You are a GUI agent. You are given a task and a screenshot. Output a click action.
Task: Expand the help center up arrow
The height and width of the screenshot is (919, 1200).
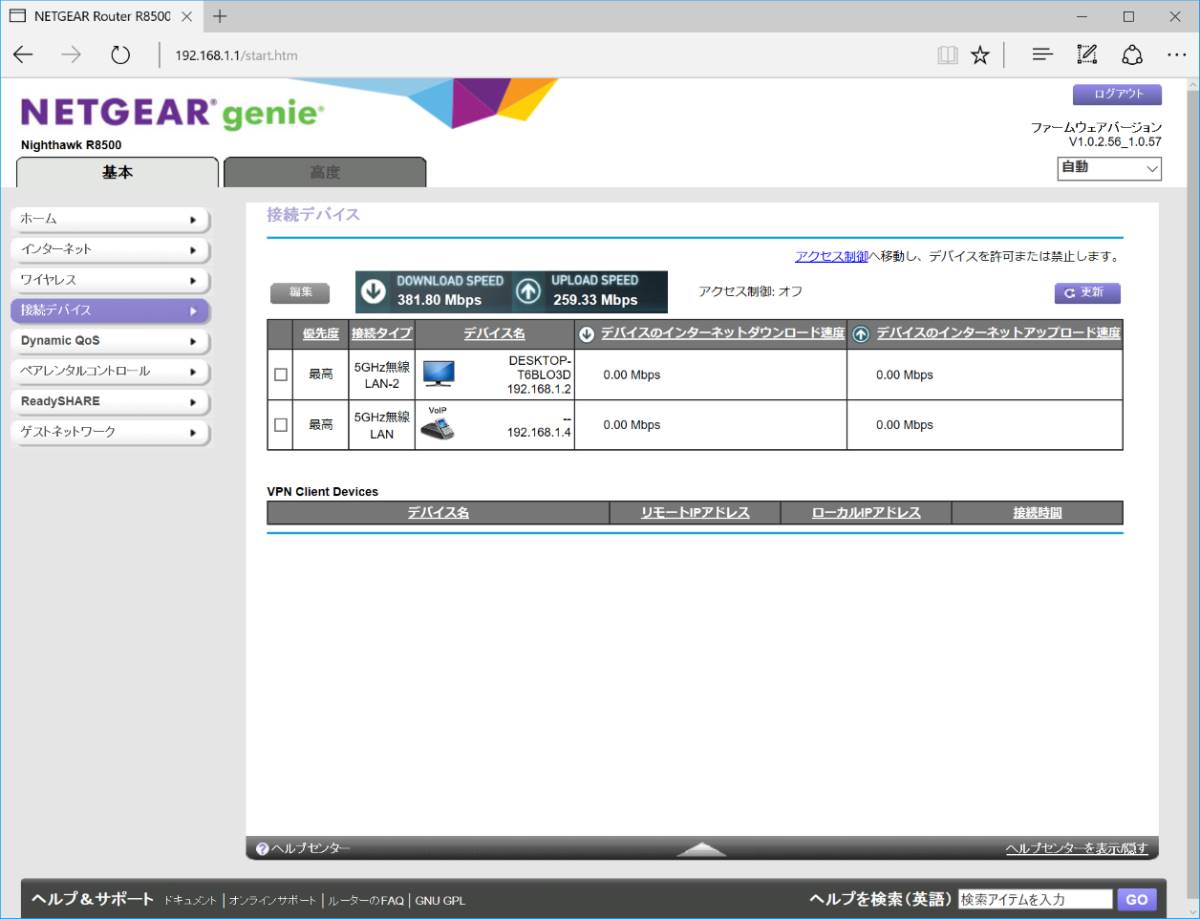click(x=701, y=850)
